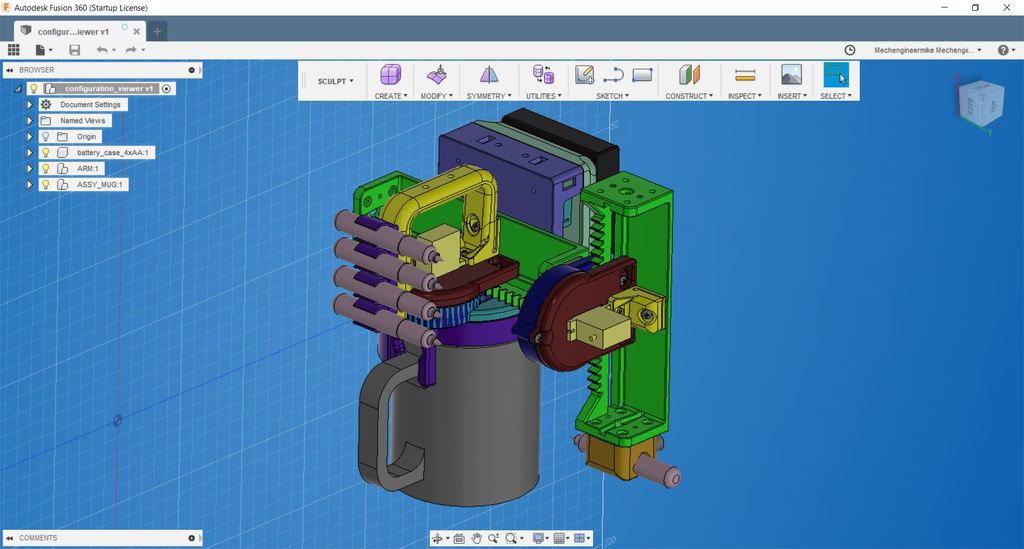Viewport: 1024px width, 549px height.
Task: Open the UTILITIES menu
Action: (x=543, y=96)
